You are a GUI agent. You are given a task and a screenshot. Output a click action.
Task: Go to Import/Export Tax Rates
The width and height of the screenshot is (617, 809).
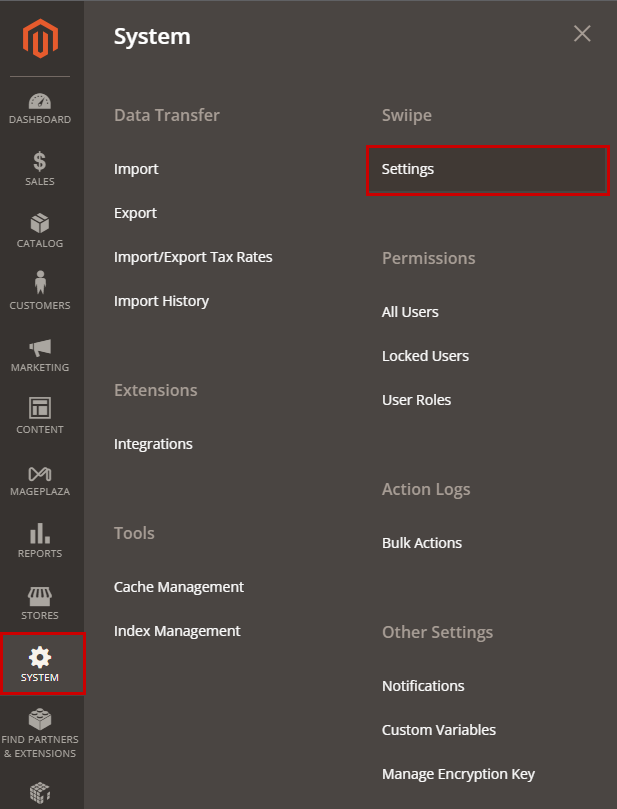click(193, 257)
